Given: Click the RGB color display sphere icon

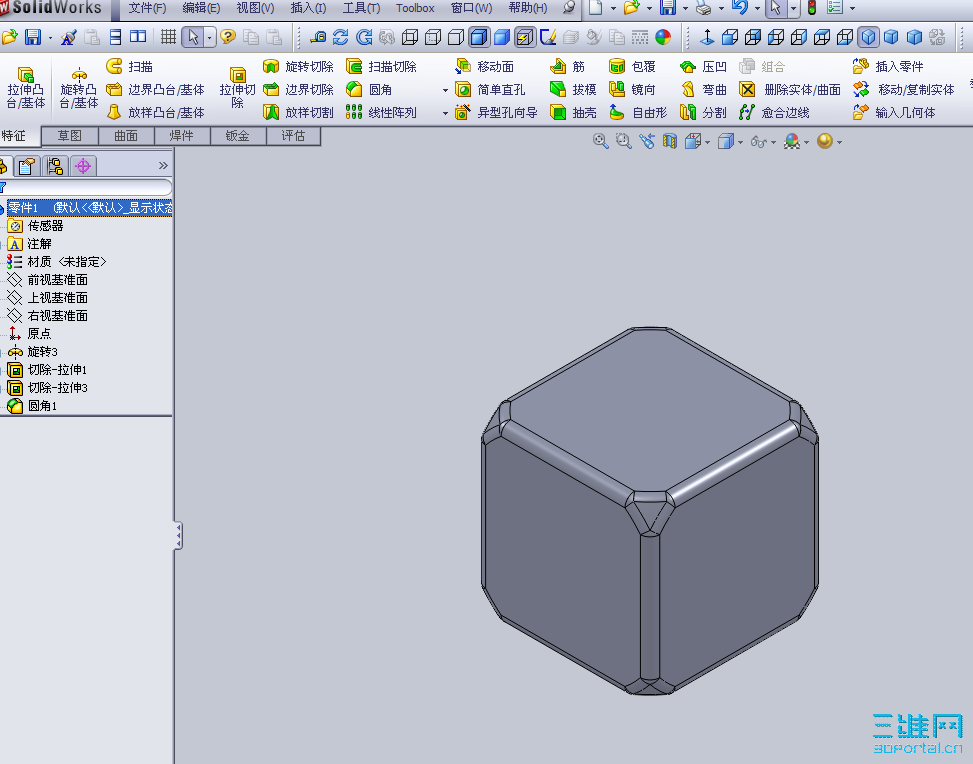Looking at the screenshot, I should (663, 37).
